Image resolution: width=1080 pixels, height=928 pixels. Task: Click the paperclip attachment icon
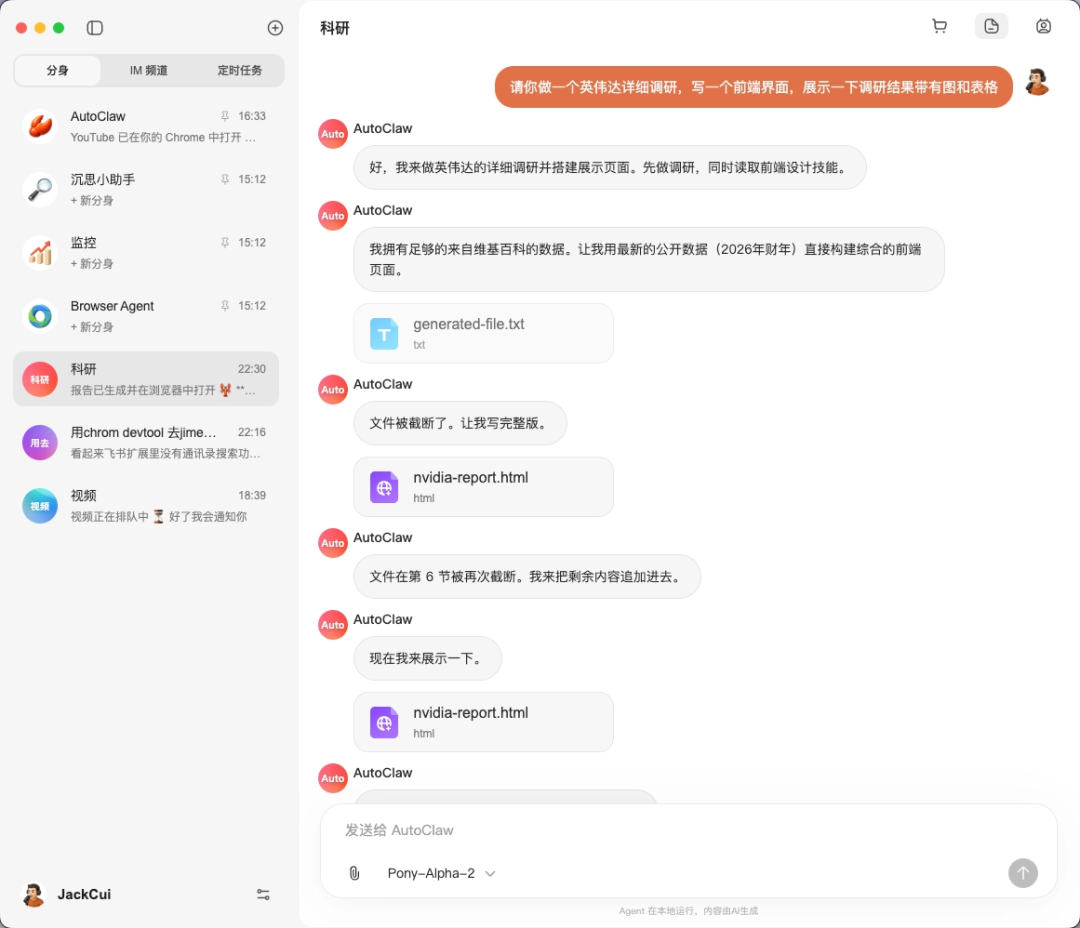[x=354, y=873]
